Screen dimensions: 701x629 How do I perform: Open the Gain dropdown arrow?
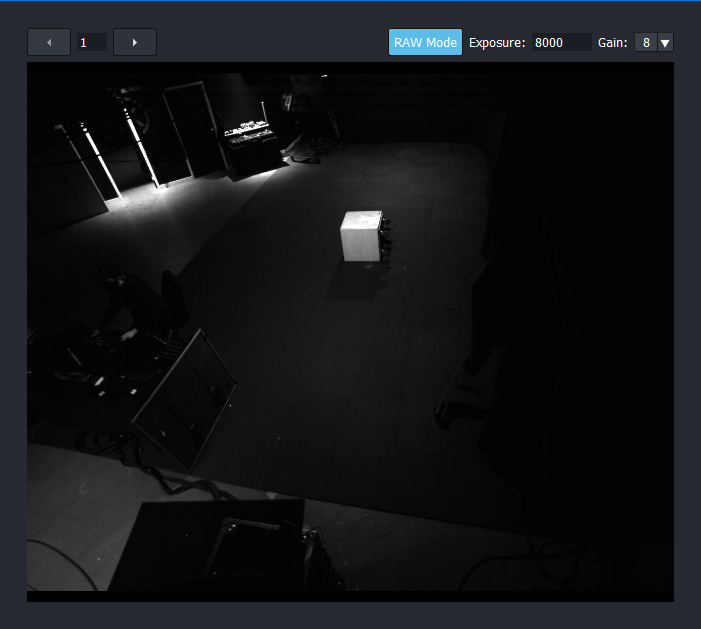click(x=666, y=42)
